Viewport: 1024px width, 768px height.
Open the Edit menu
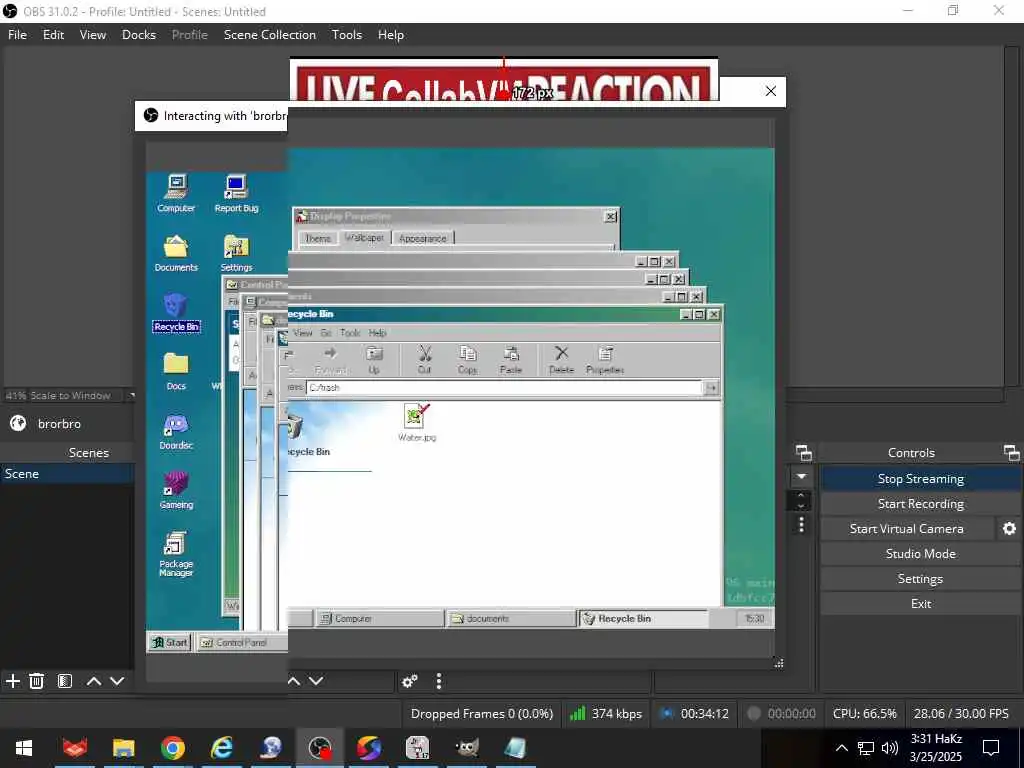54,35
